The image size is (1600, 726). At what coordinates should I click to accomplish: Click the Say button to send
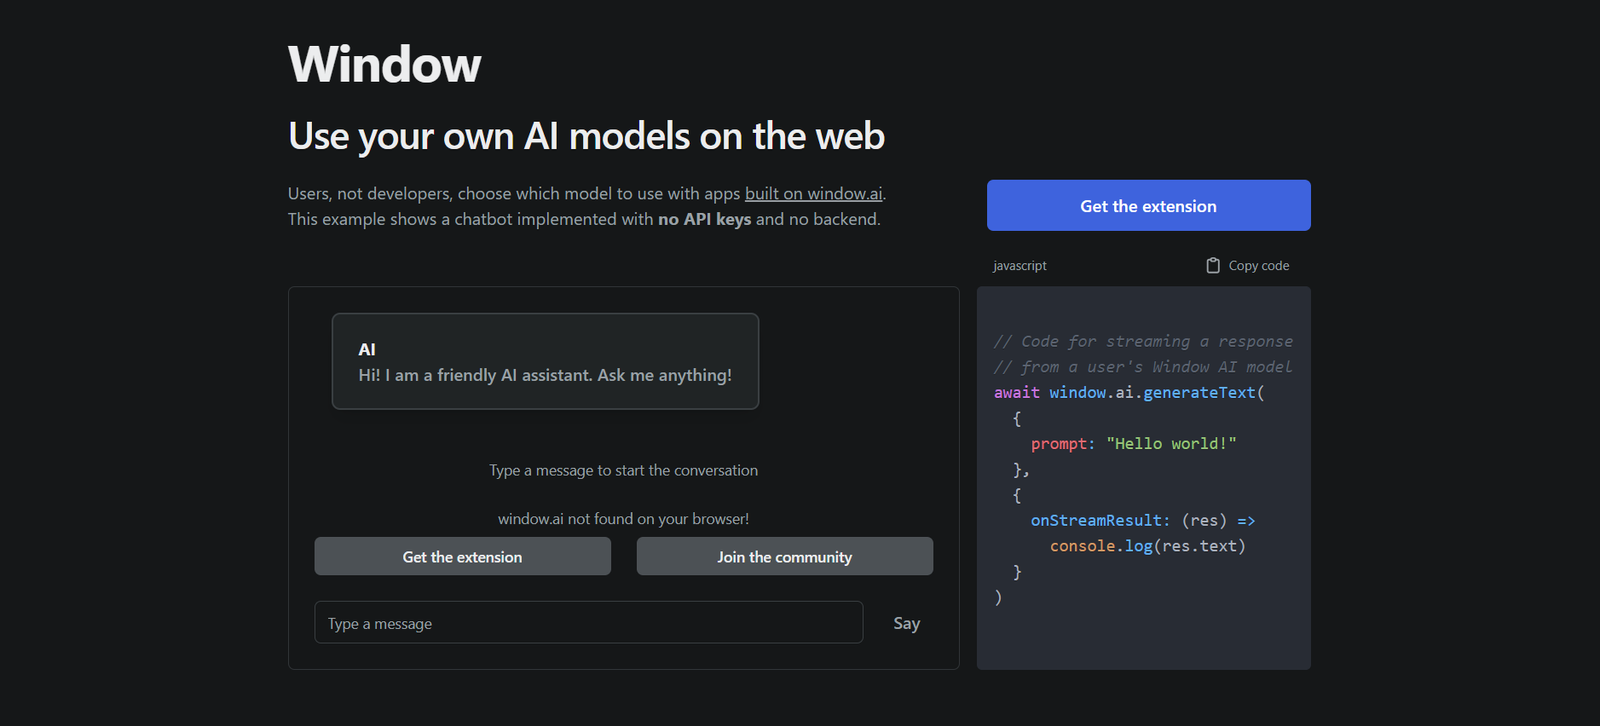pyautogui.click(x=906, y=623)
